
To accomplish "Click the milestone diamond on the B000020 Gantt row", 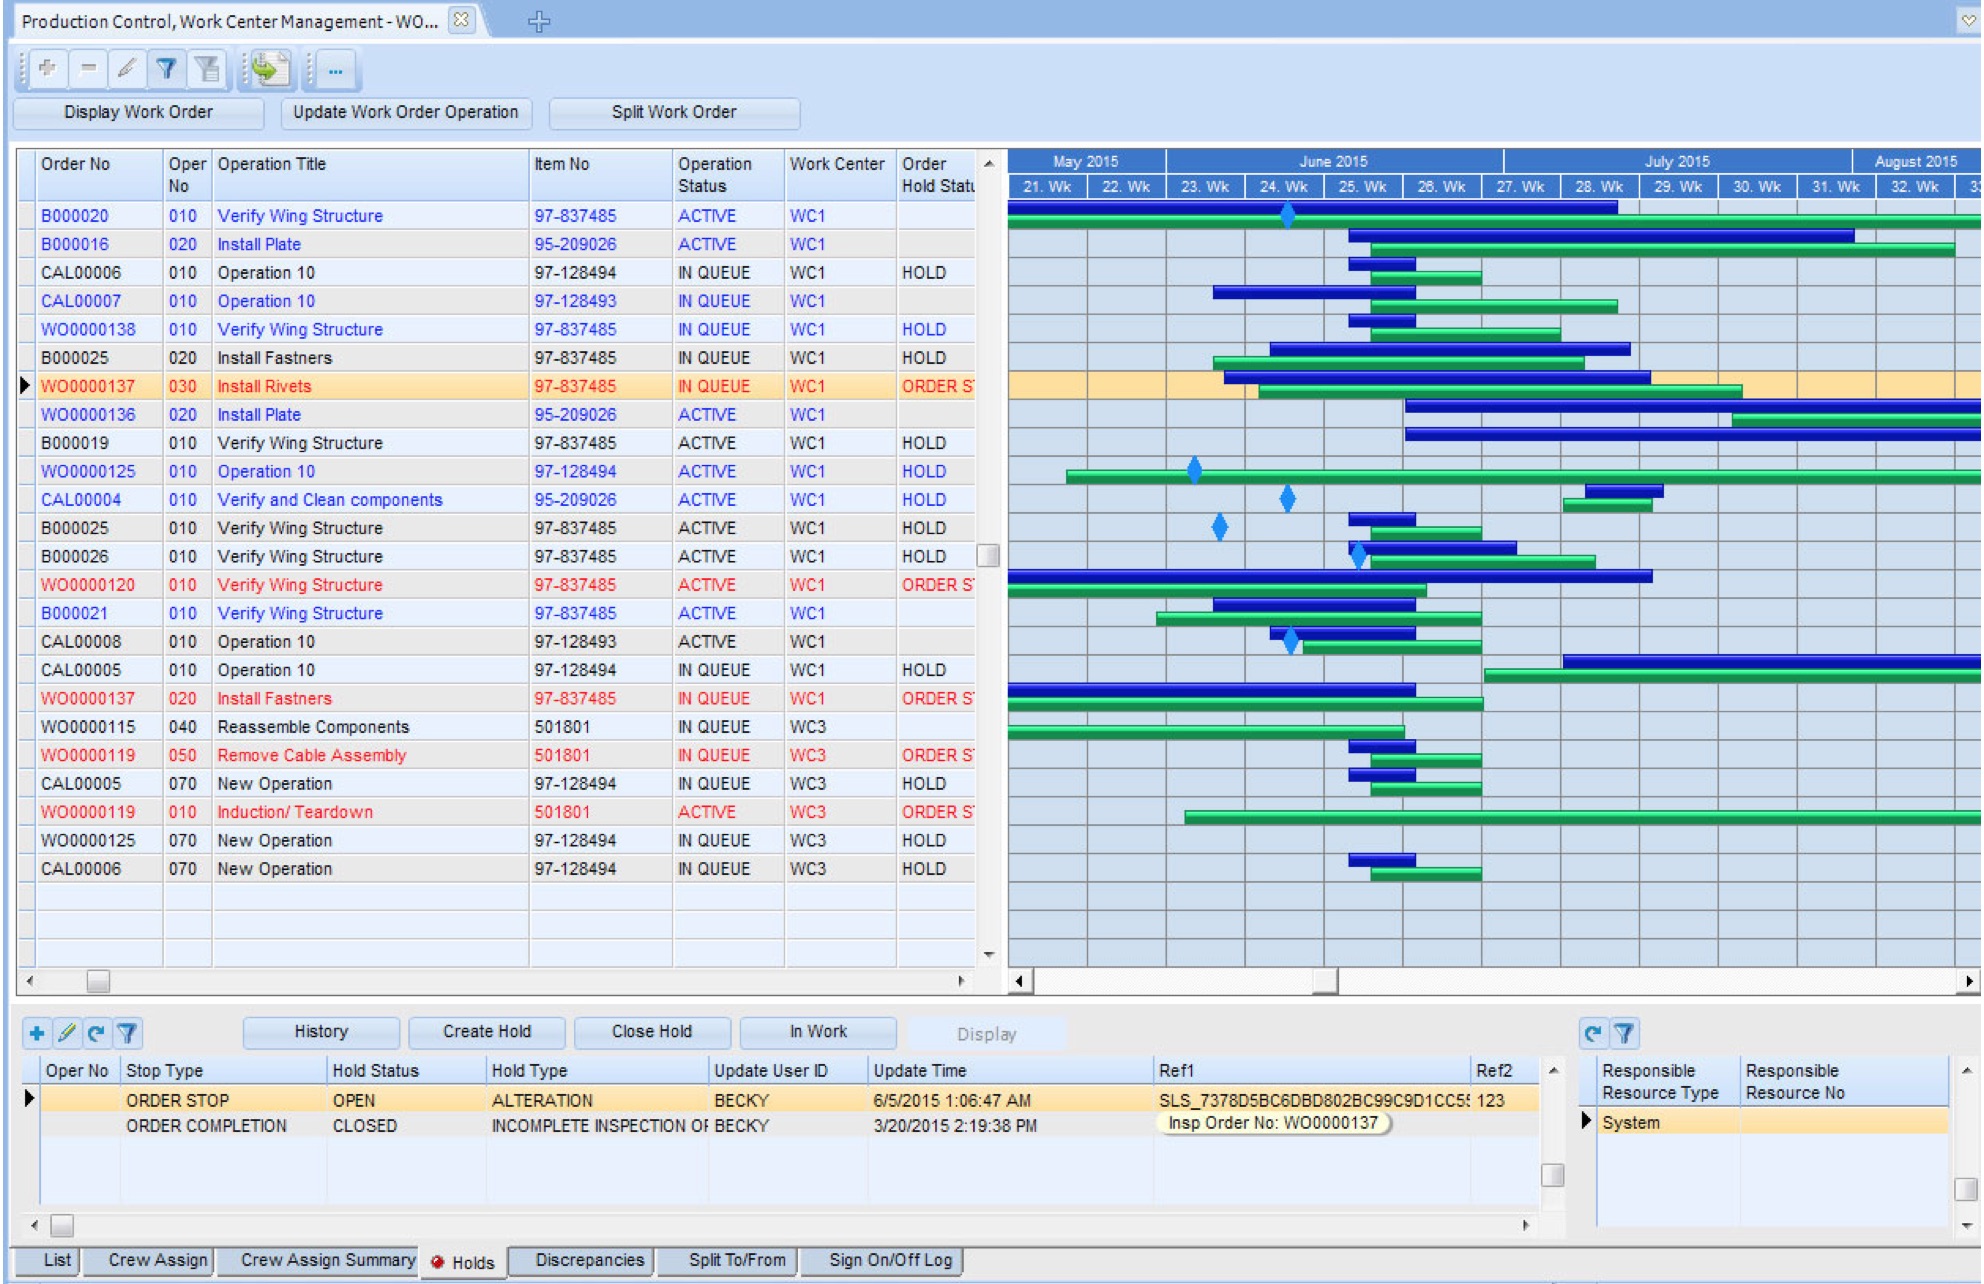I will [x=1288, y=214].
